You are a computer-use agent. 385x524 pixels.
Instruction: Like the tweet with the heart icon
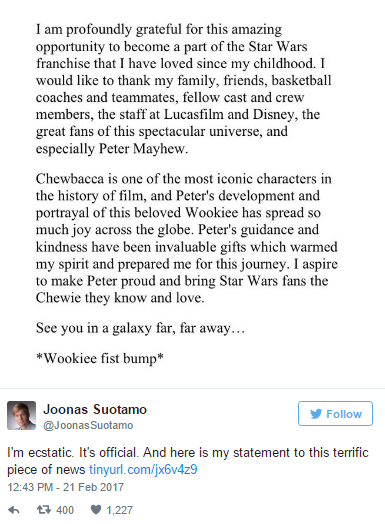(x=96, y=510)
